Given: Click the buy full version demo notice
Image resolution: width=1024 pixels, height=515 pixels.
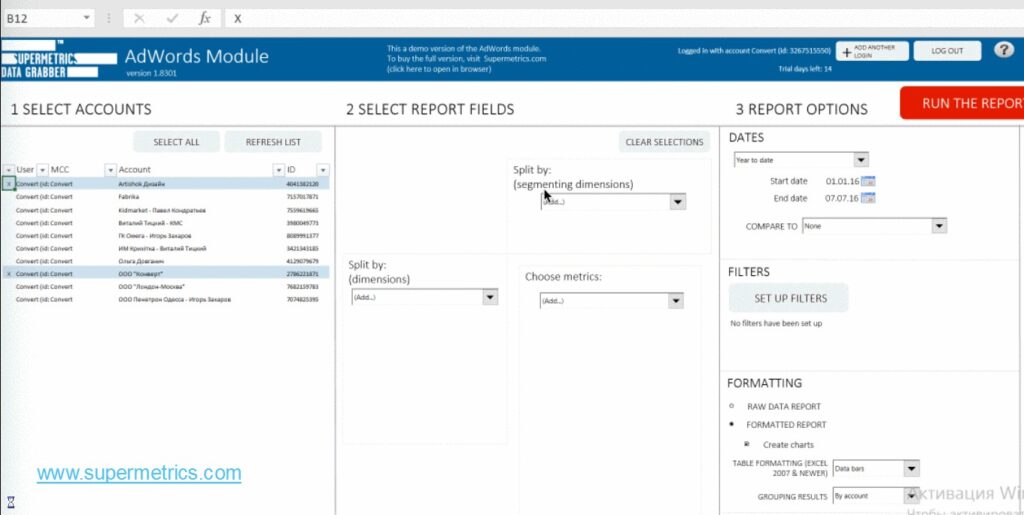Looking at the screenshot, I should tap(466, 59).
